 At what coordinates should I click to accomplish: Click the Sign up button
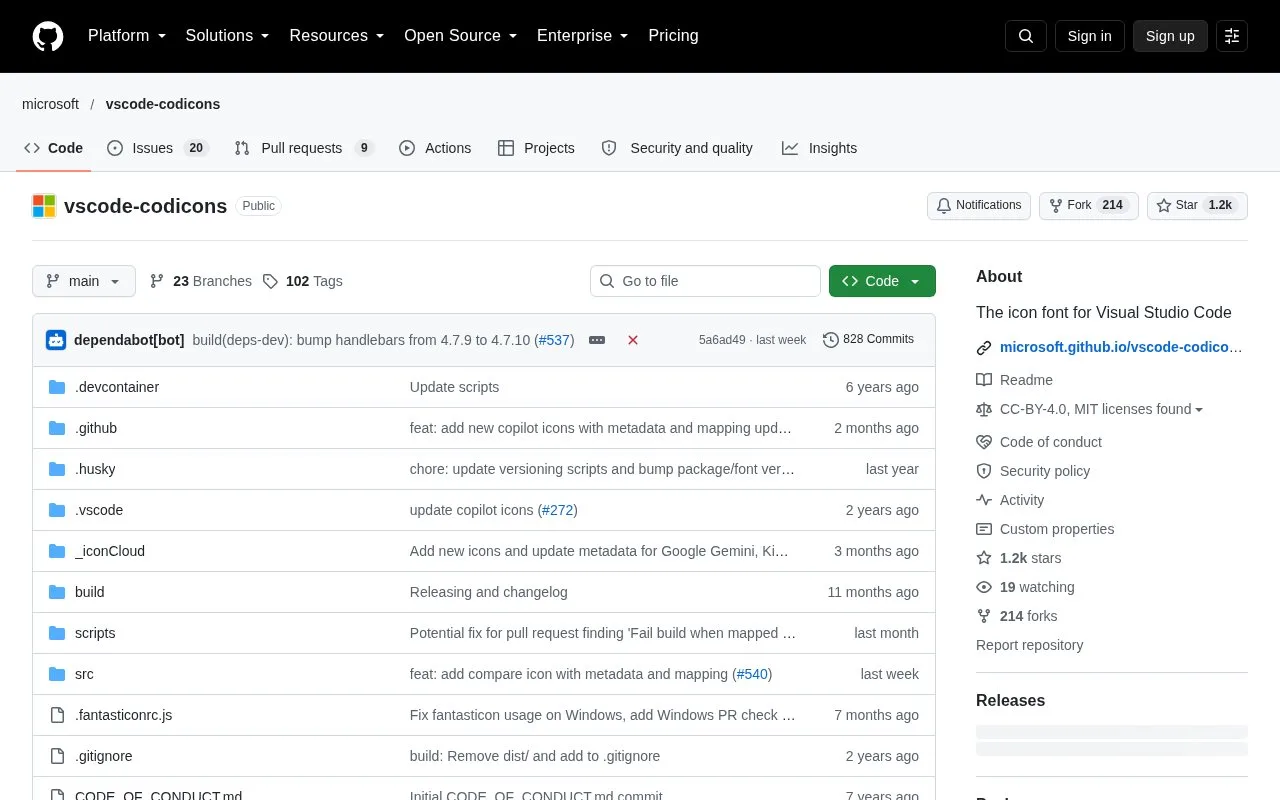[x=1170, y=36]
